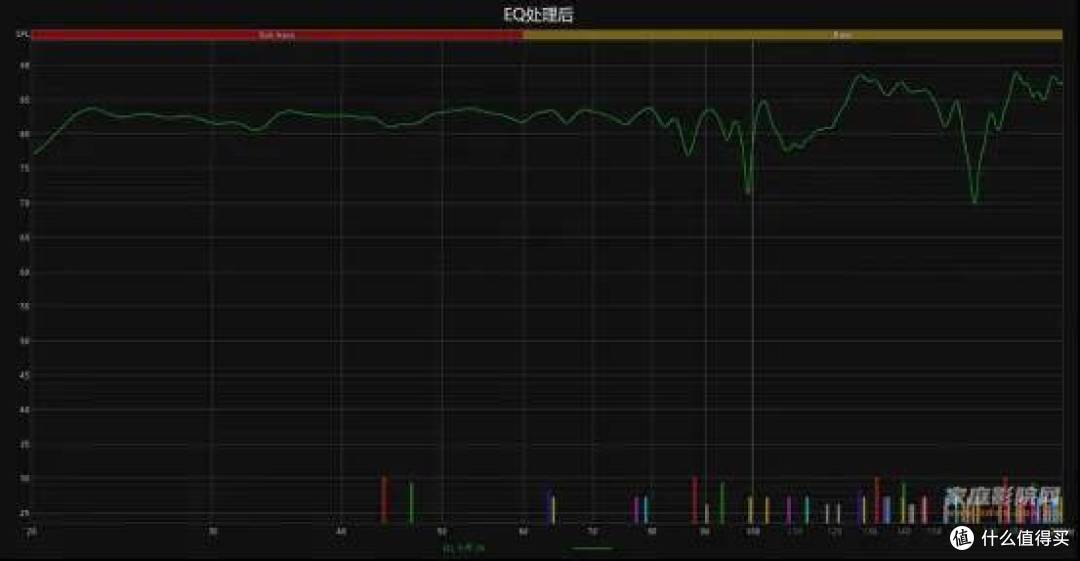Select the red filter marker just below 90 Hz

(x=695, y=499)
